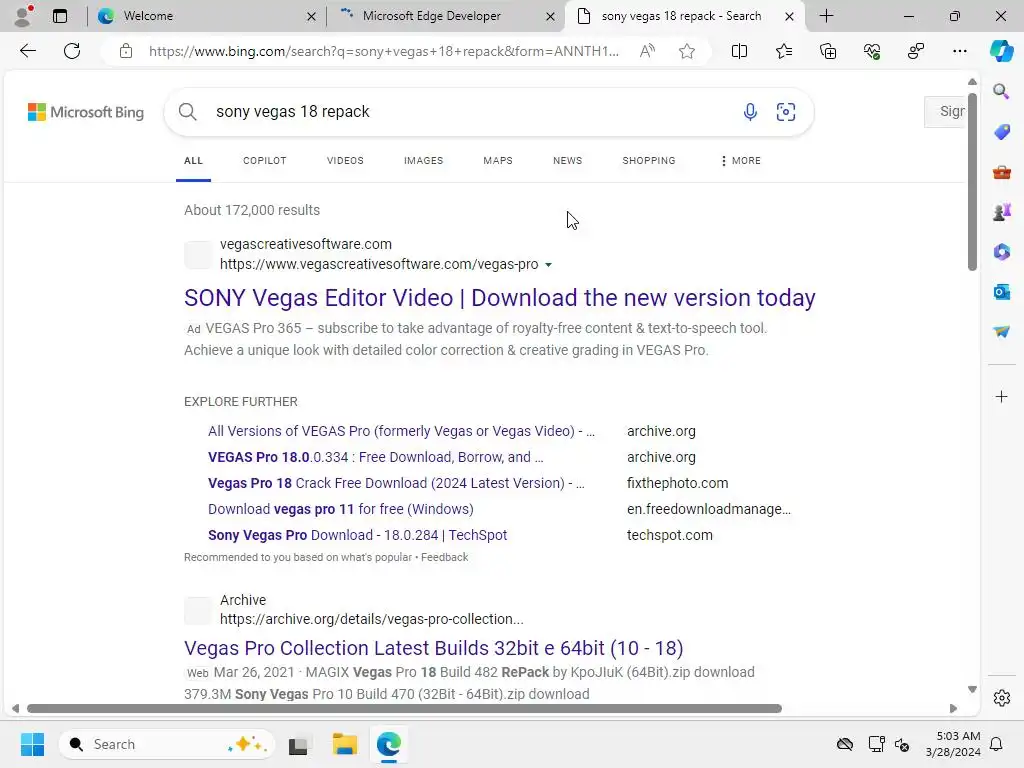Click the Bing search magnifier icon
The image size is (1024, 768).
[x=187, y=112]
